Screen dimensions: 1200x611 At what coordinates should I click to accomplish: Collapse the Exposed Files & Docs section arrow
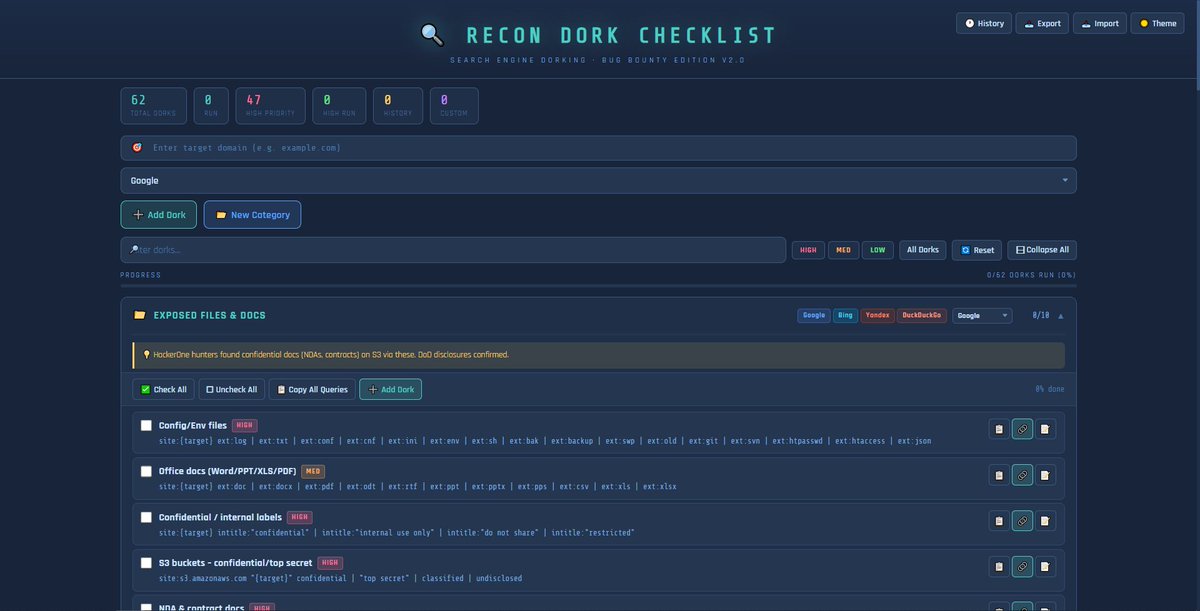[x=1061, y=315]
